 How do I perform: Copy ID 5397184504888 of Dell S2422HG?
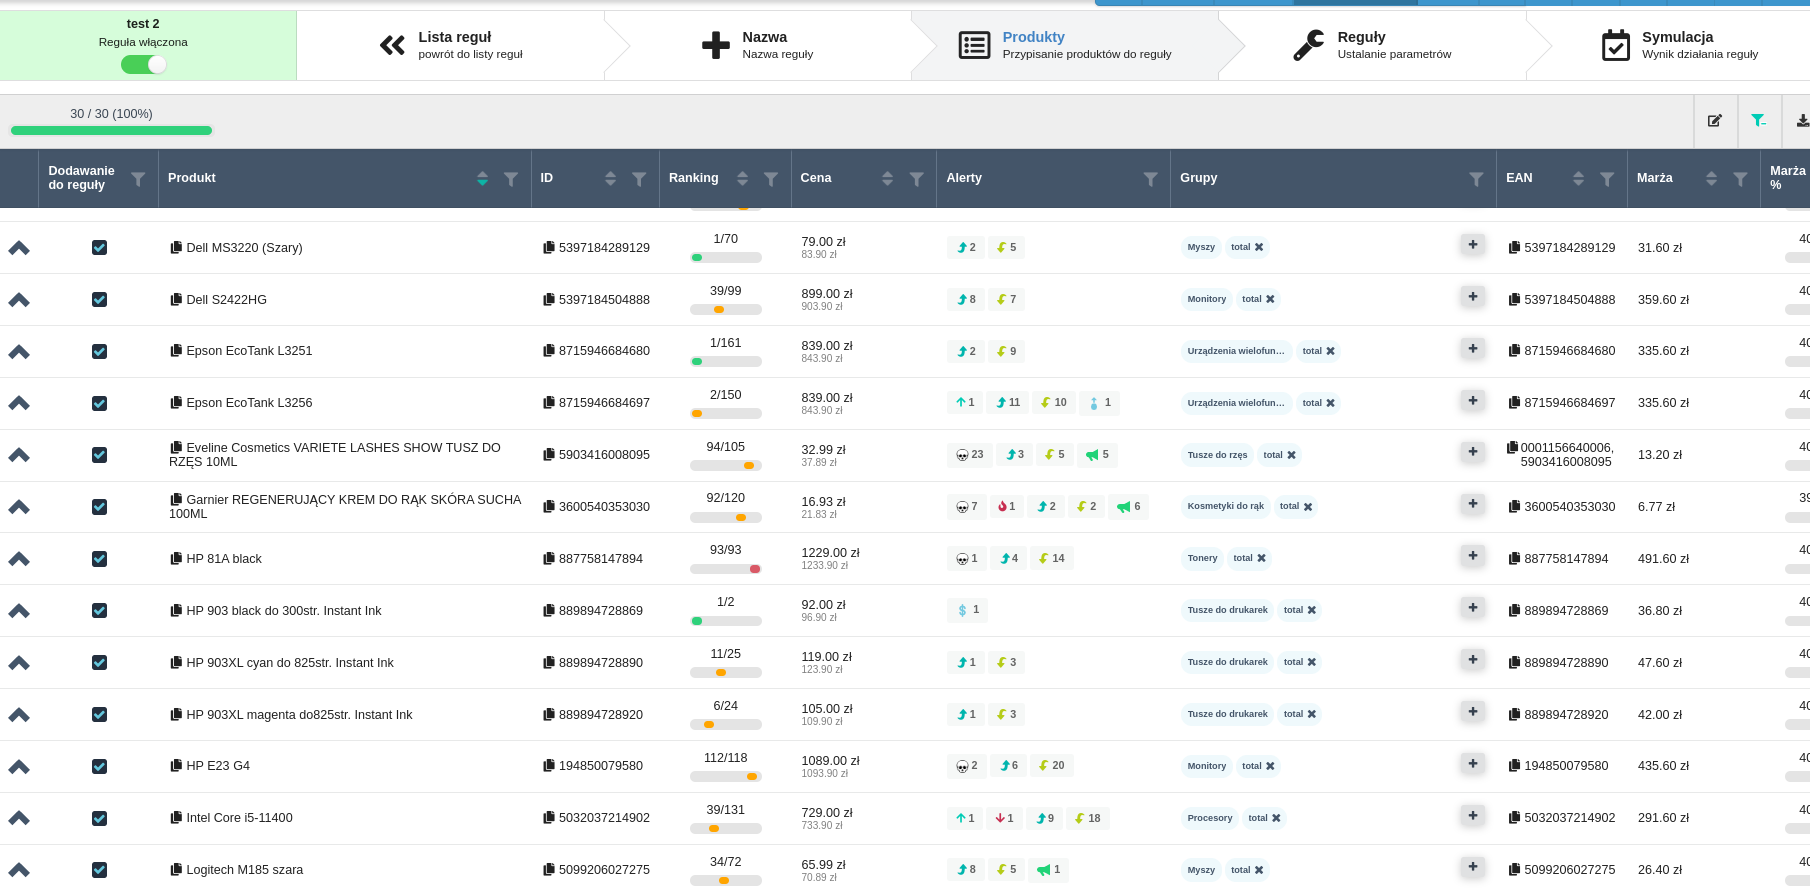click(x=549, y=299)
